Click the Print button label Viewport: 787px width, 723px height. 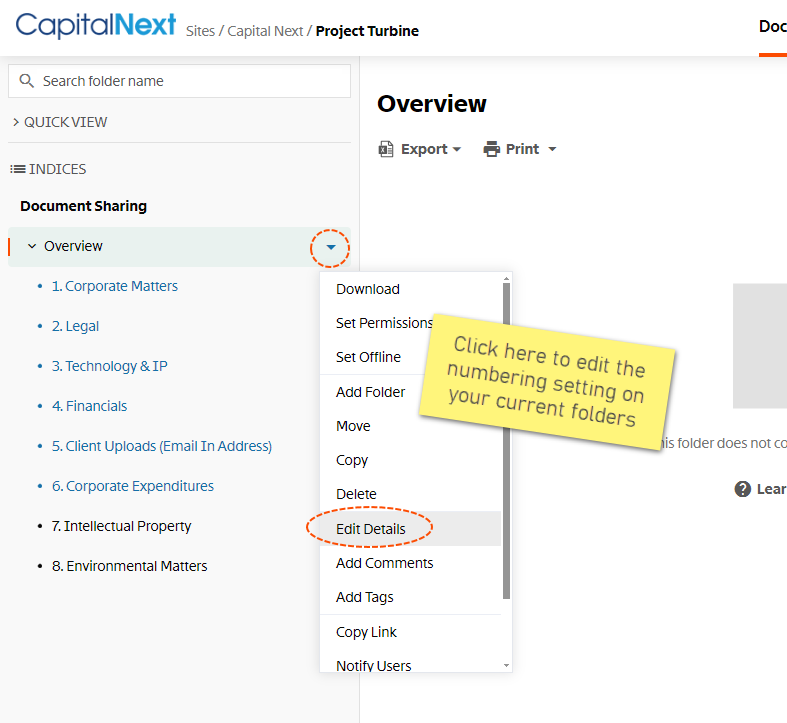click(522, 149)
